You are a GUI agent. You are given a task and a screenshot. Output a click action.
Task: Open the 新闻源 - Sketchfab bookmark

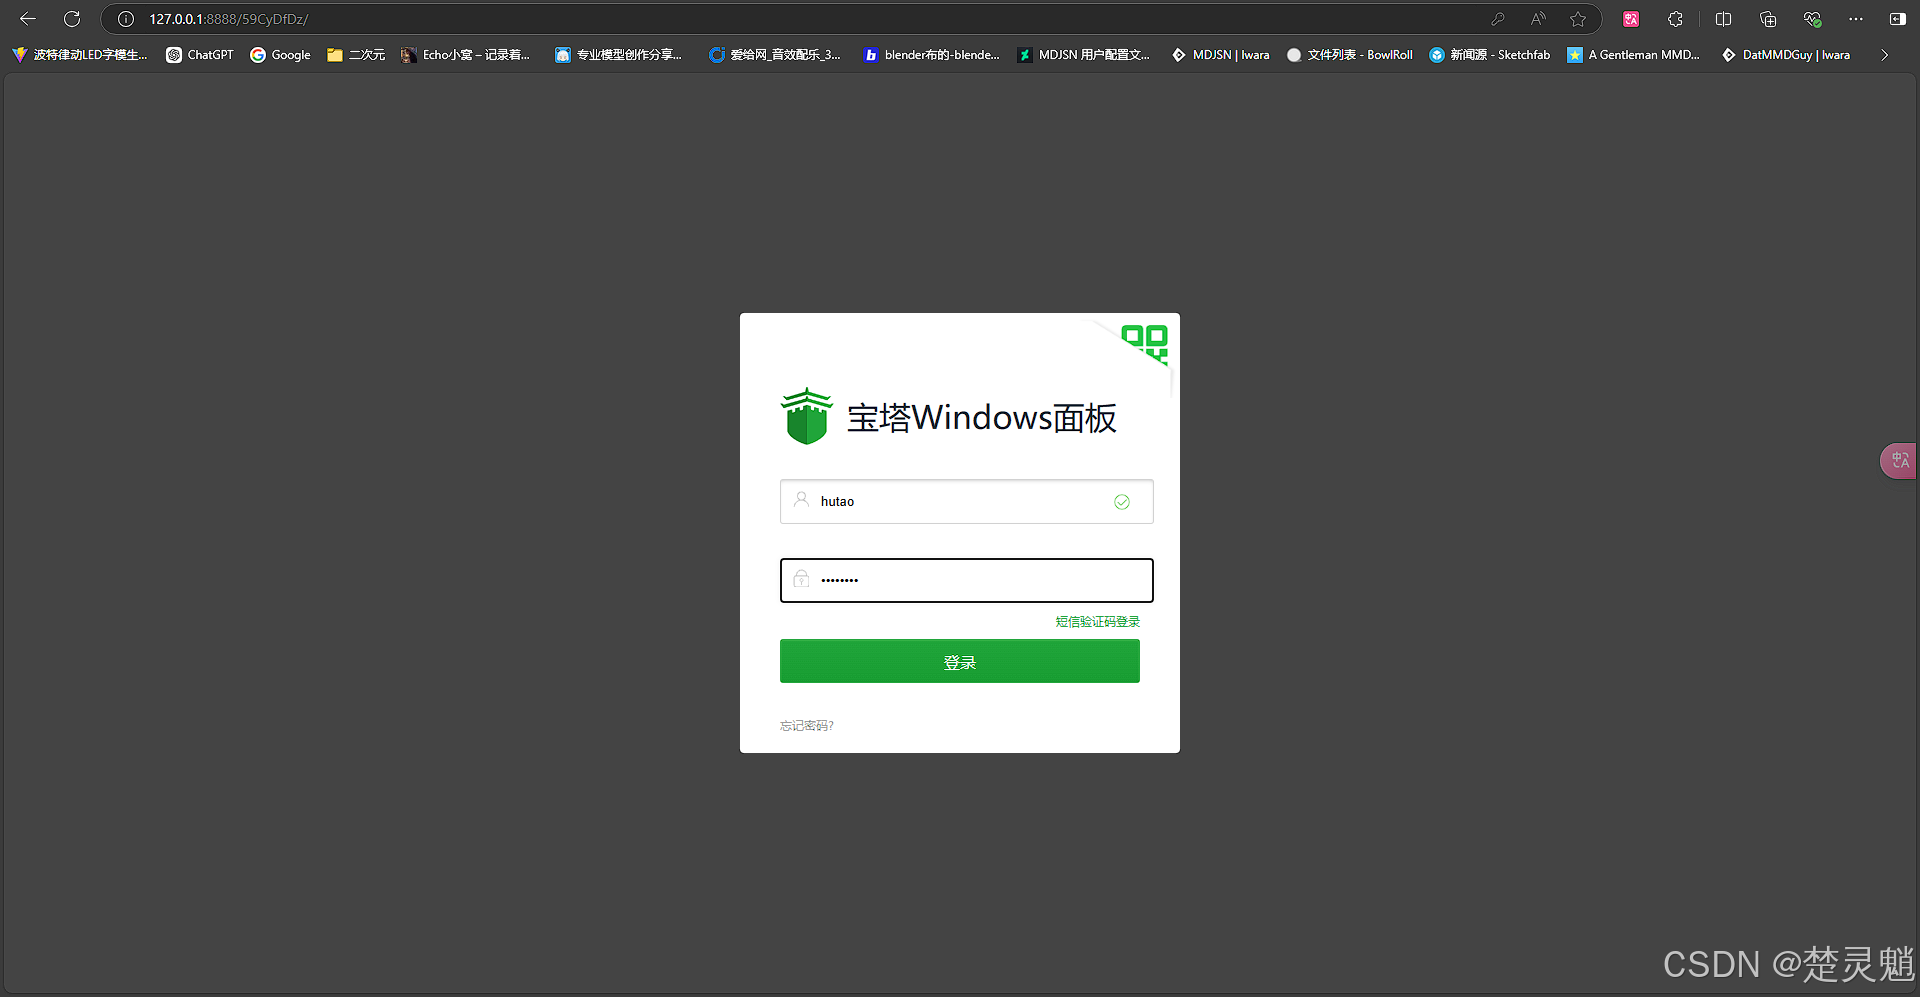click(x=1490, y=55)
